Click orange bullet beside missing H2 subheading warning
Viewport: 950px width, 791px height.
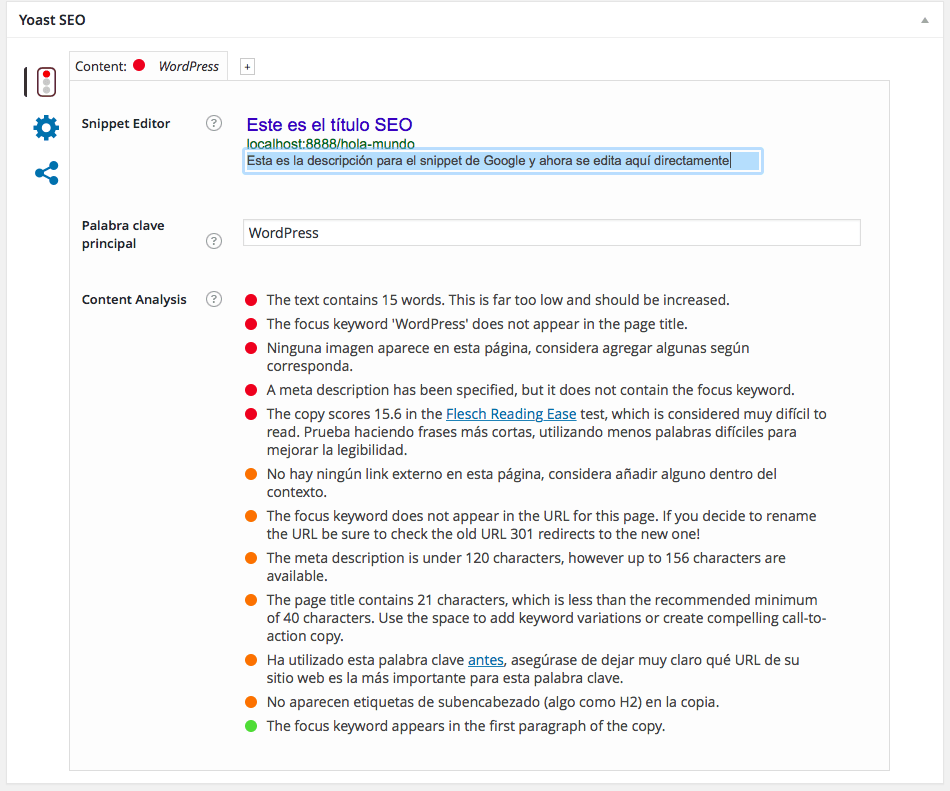251,702
